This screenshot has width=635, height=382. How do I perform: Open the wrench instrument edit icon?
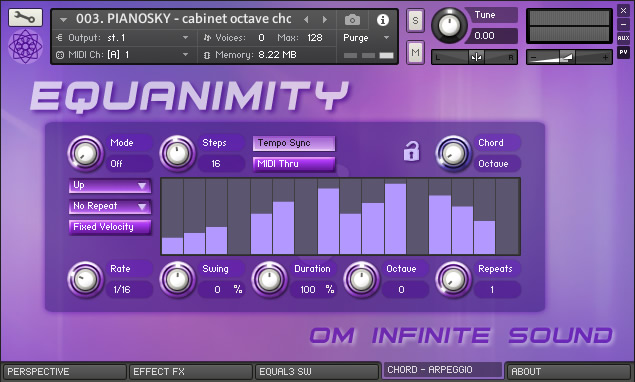click(x=25, y=17)
